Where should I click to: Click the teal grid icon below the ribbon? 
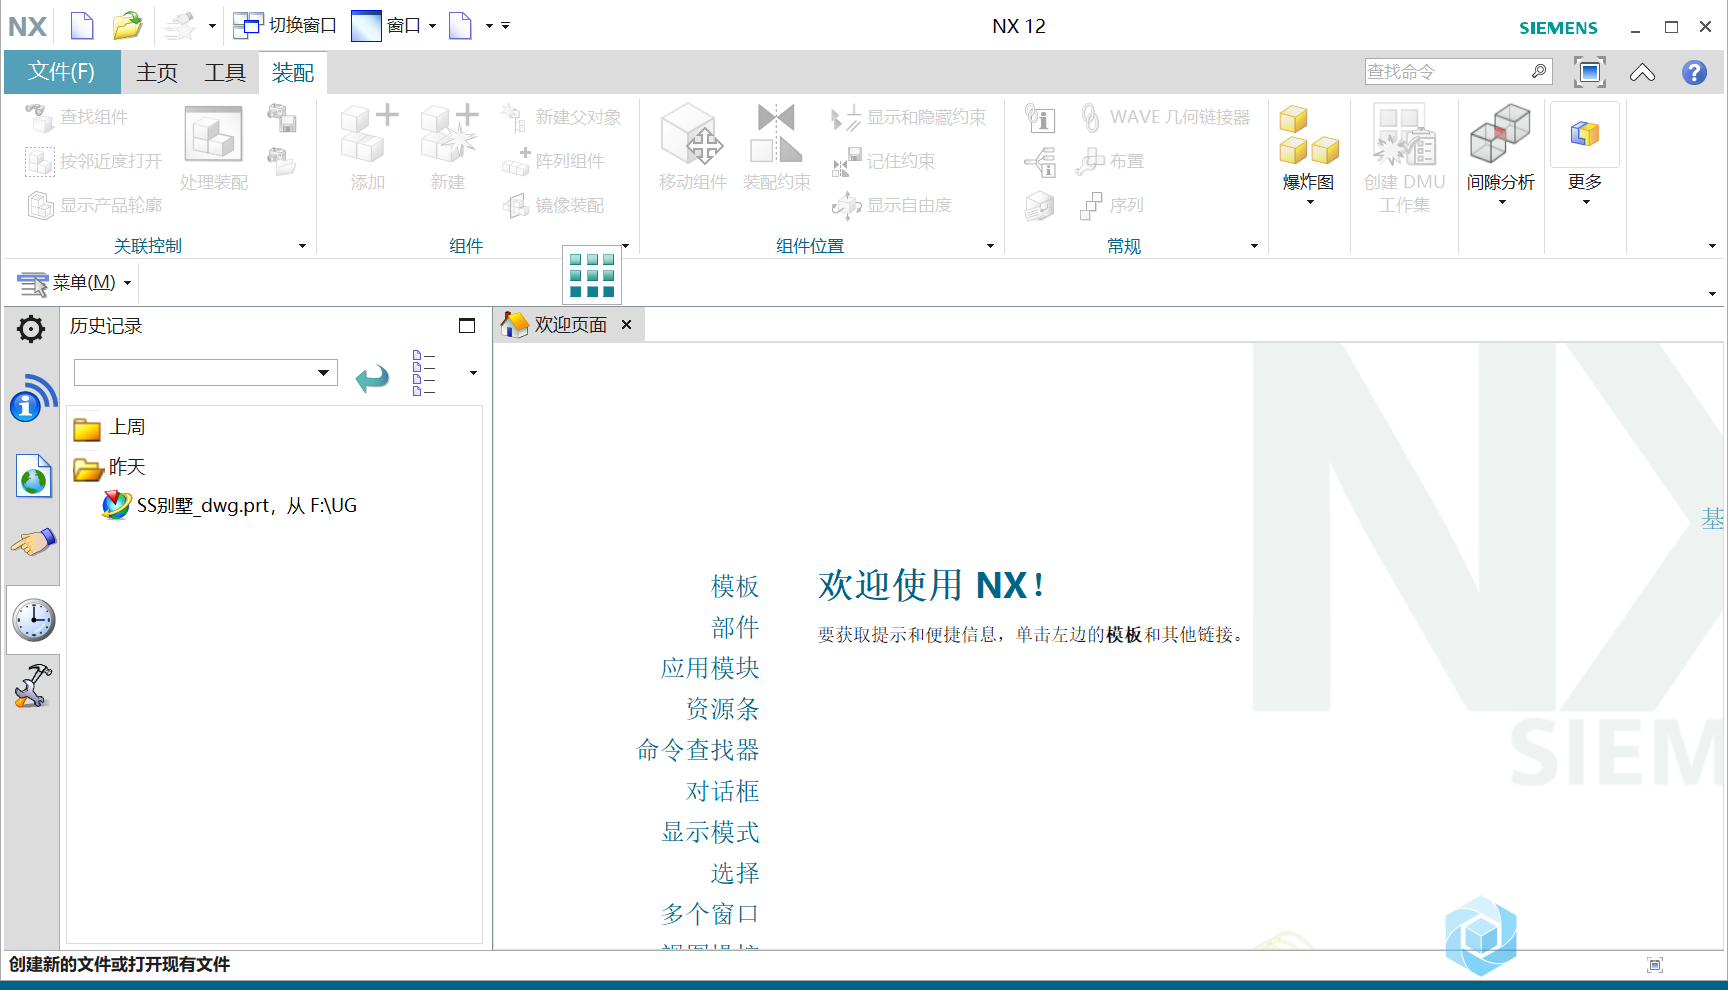point(592,275)
